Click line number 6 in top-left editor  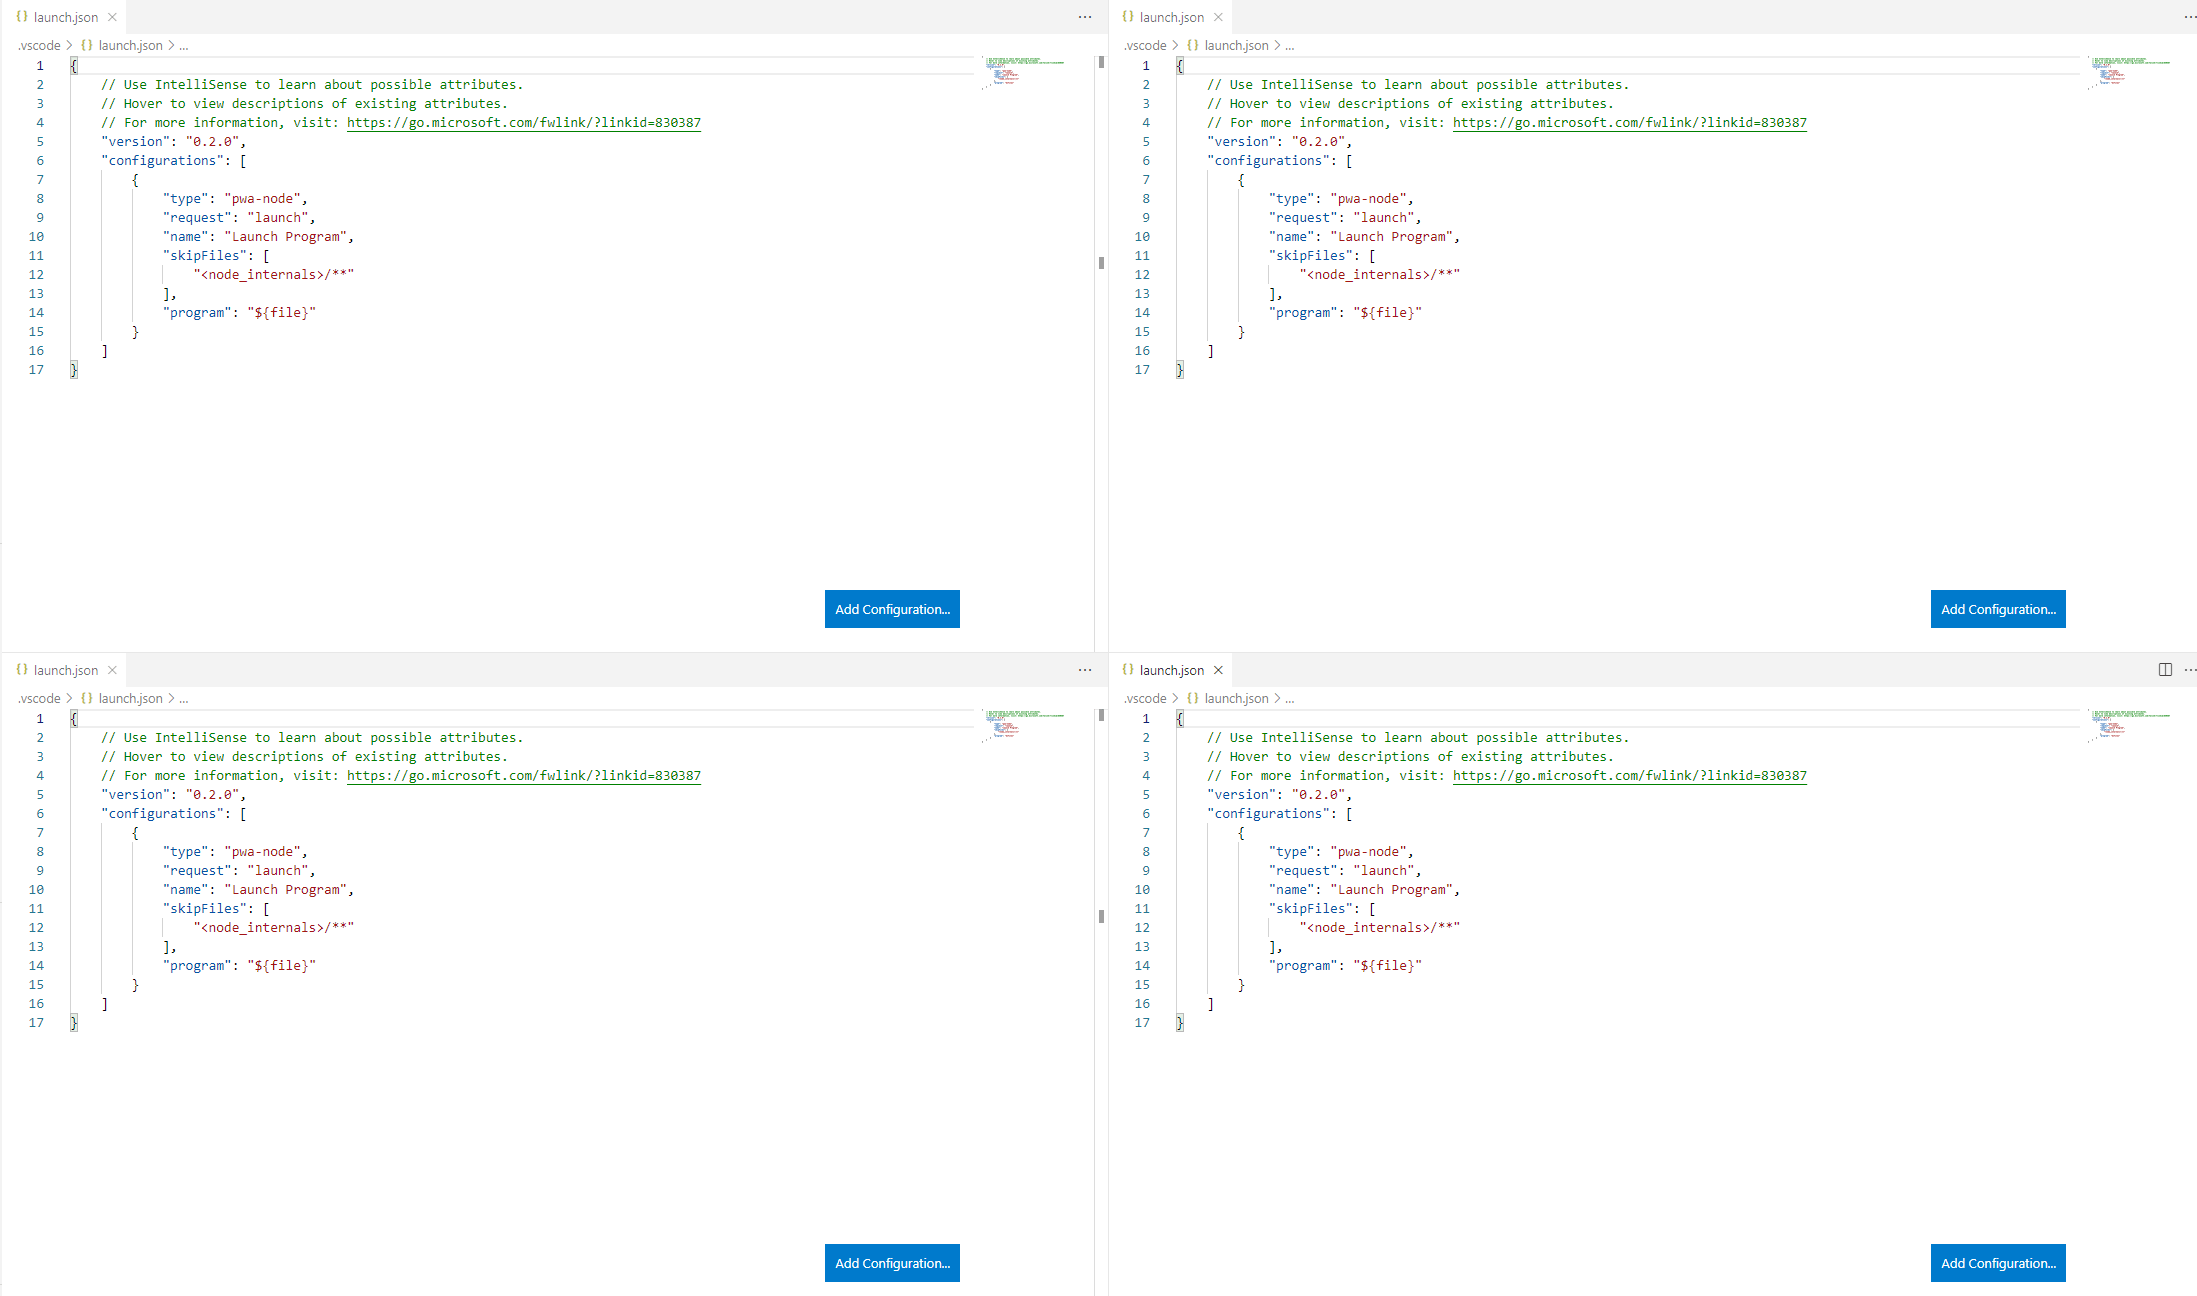(x=40, y=161)
